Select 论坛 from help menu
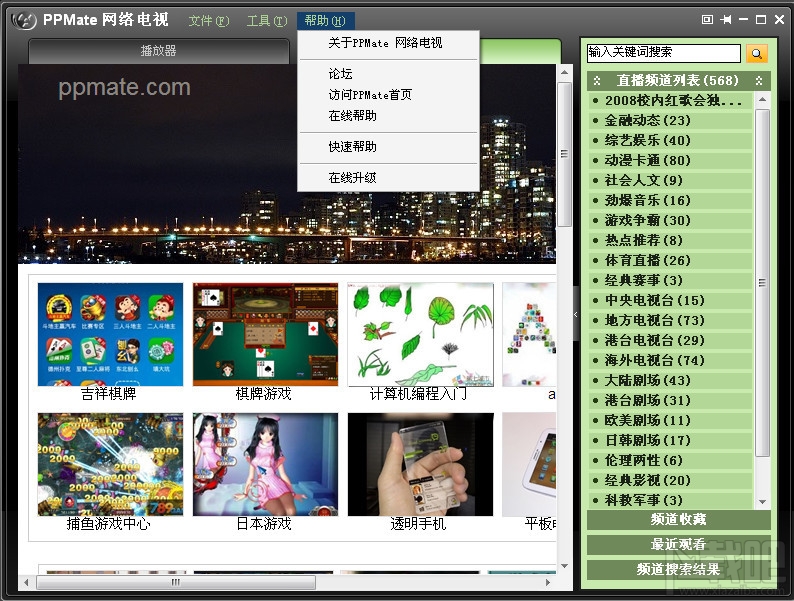This screenshot has width=794, height=601. pos(388,74)
